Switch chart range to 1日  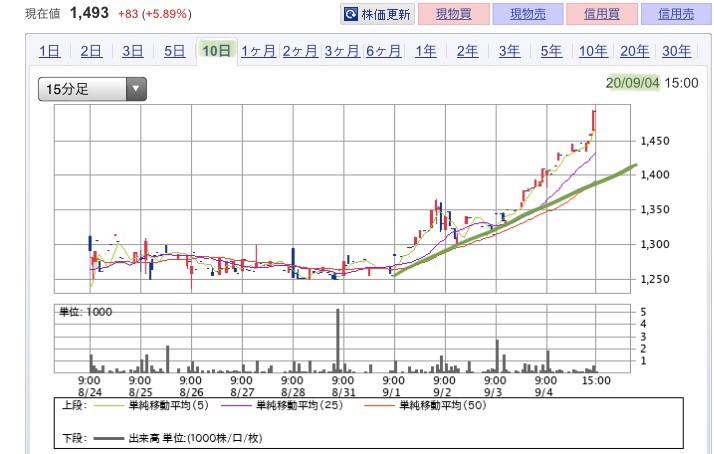point(50,51)
